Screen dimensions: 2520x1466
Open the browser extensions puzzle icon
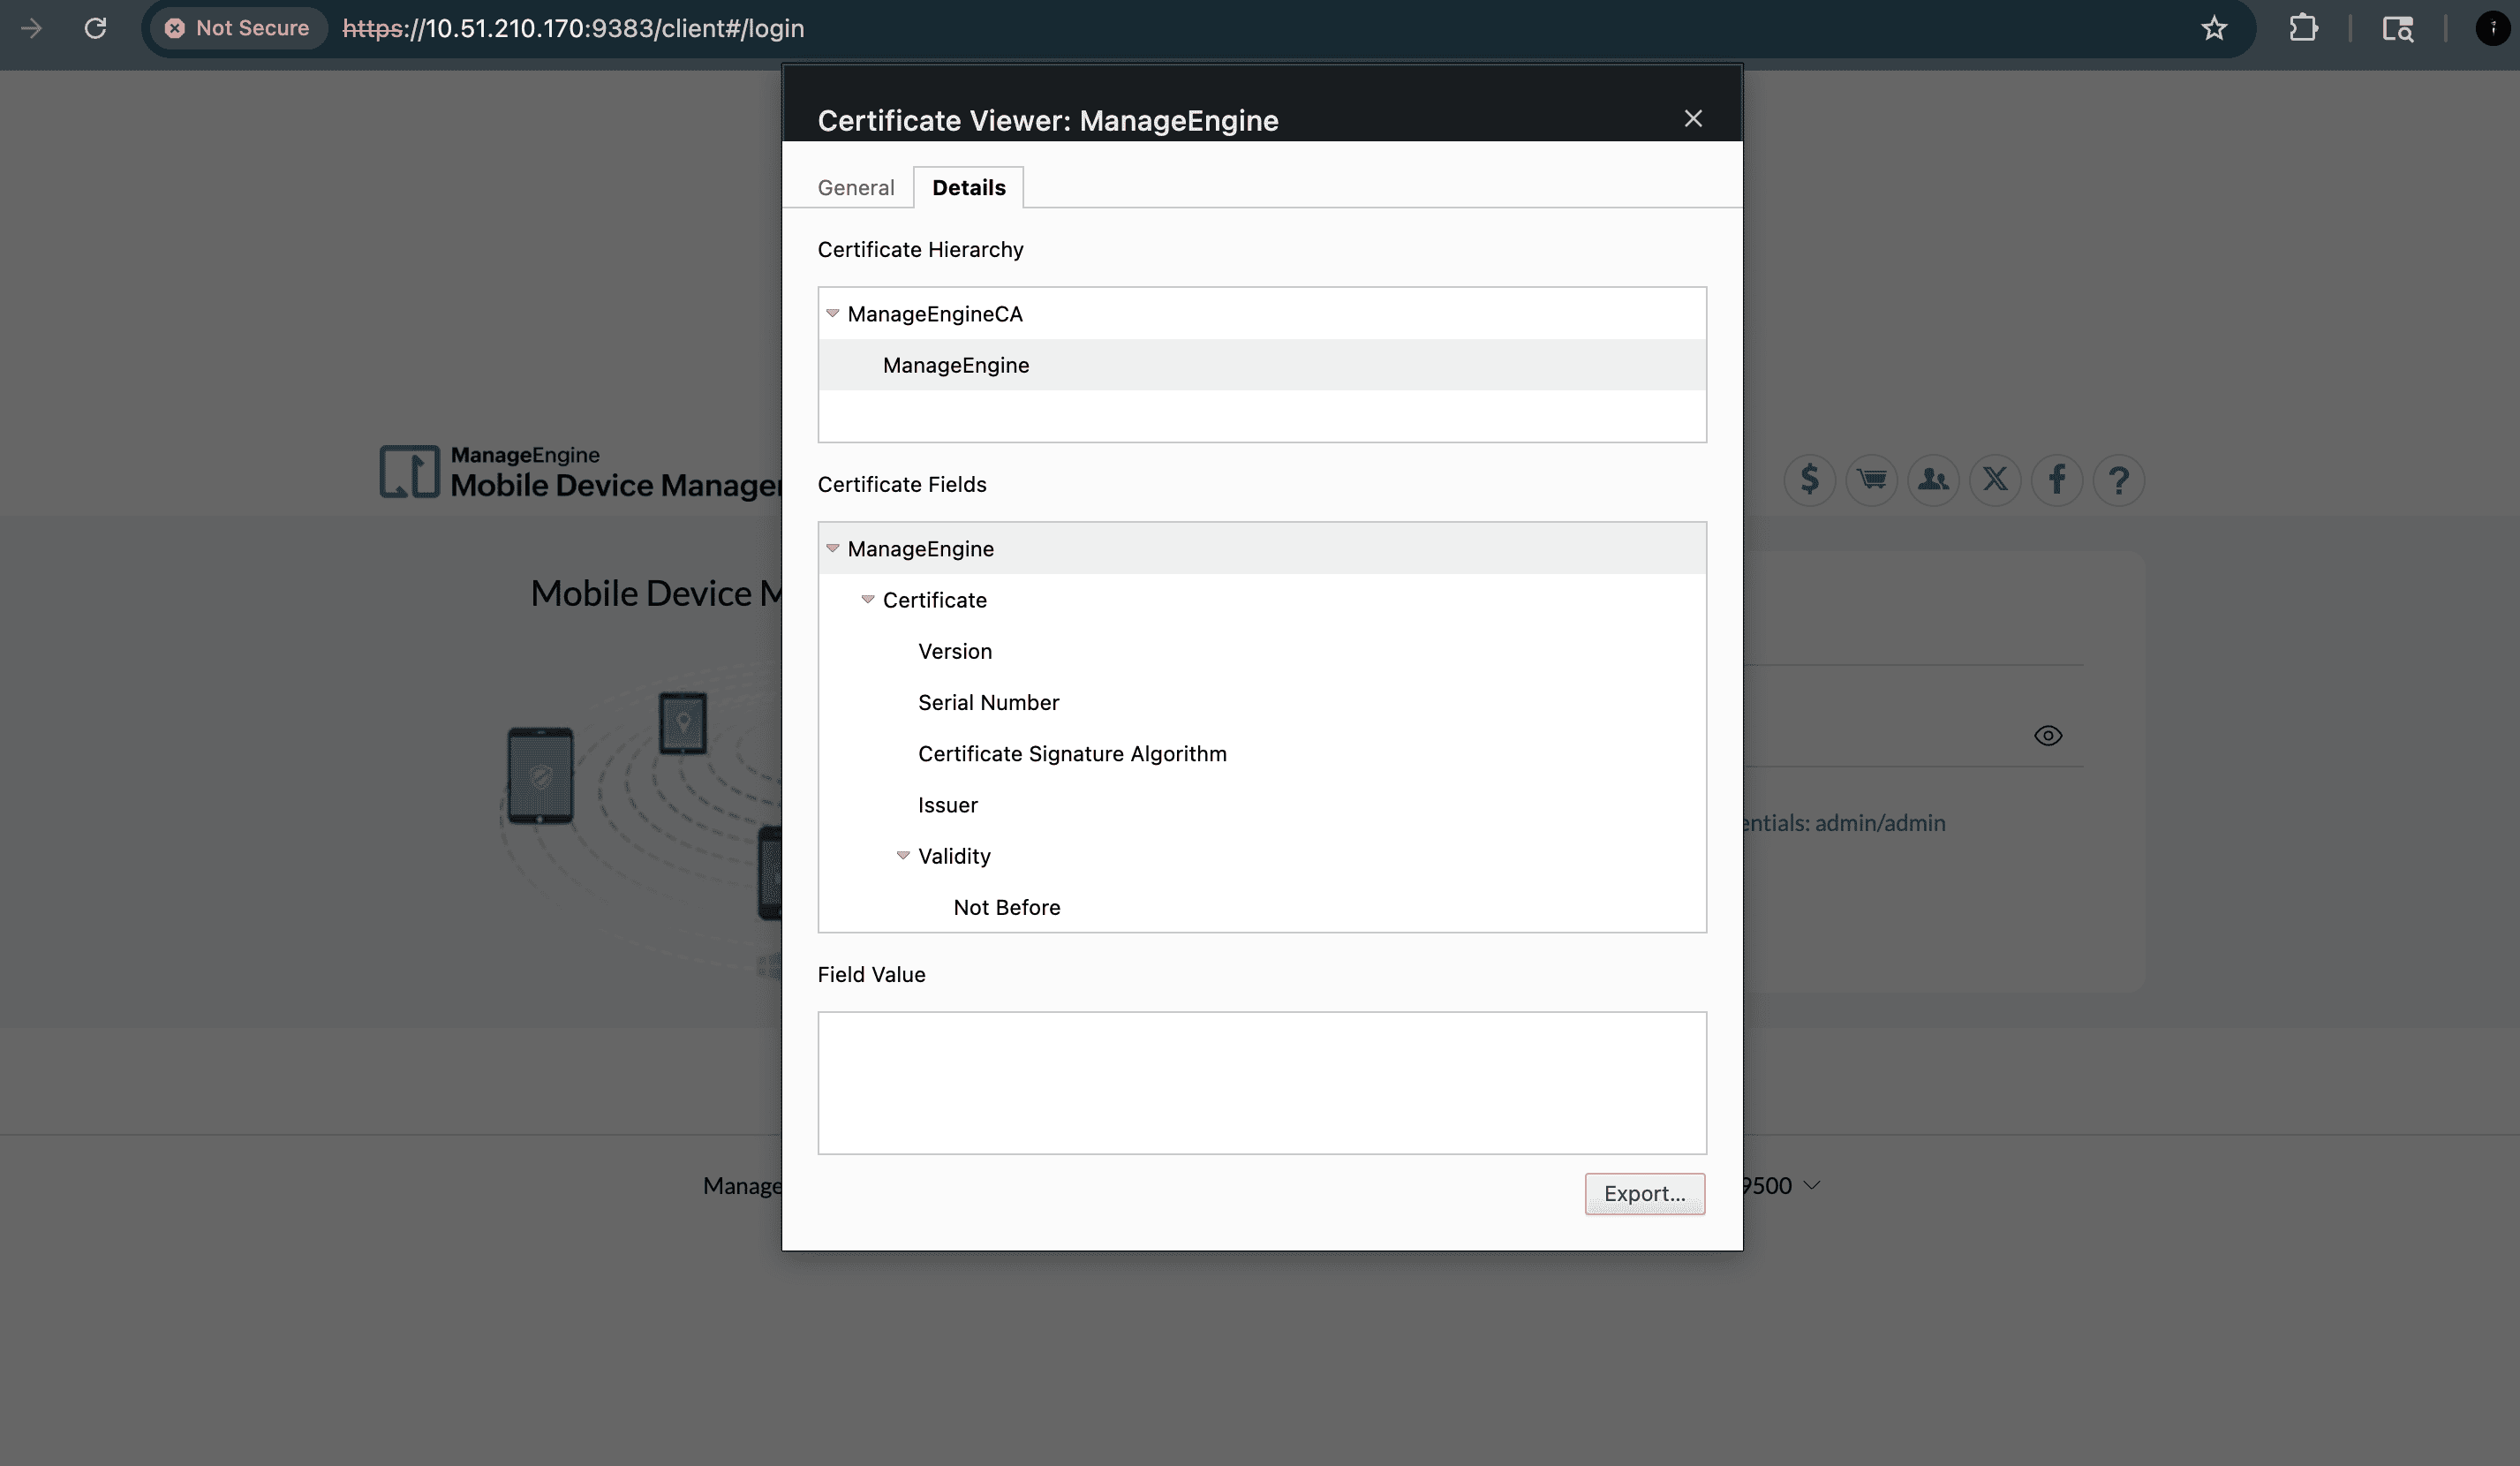pyautogui.click(x=2303, y=28)
